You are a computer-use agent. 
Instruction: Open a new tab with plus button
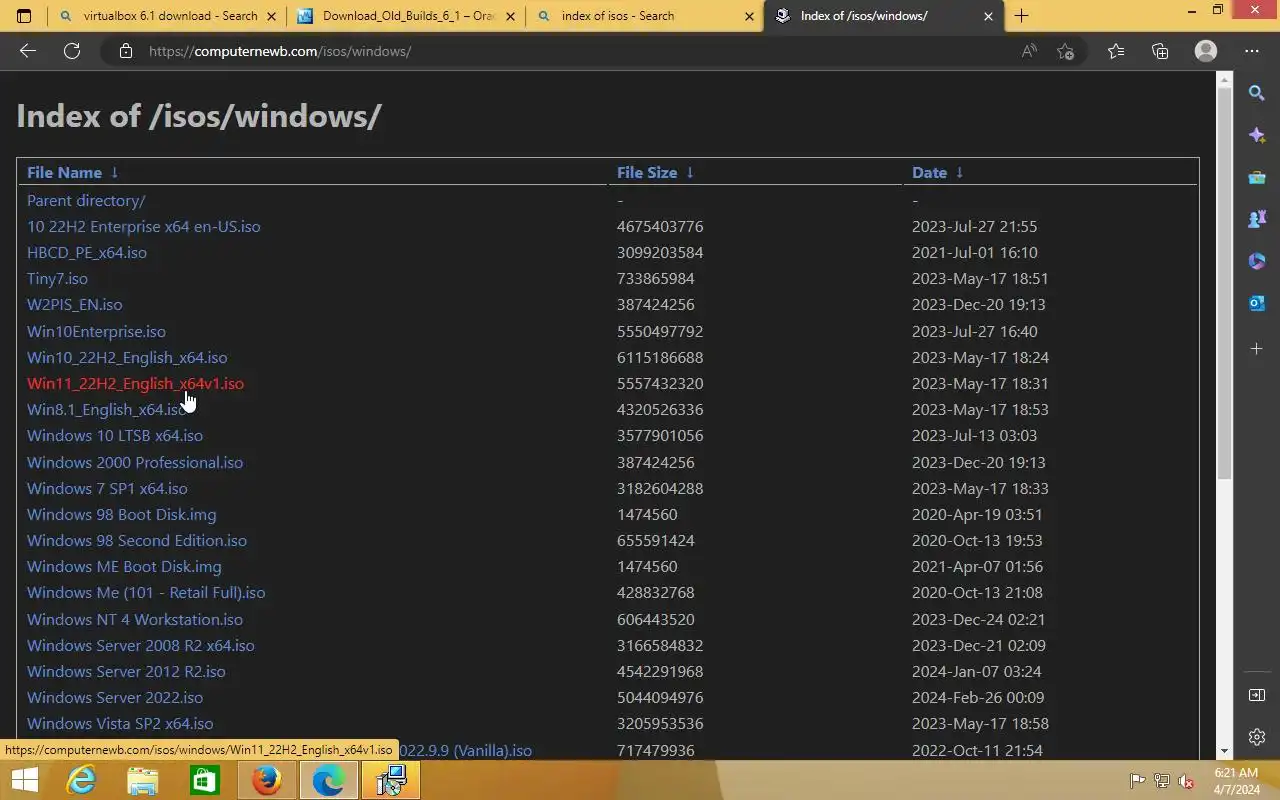coord(1021,16)
